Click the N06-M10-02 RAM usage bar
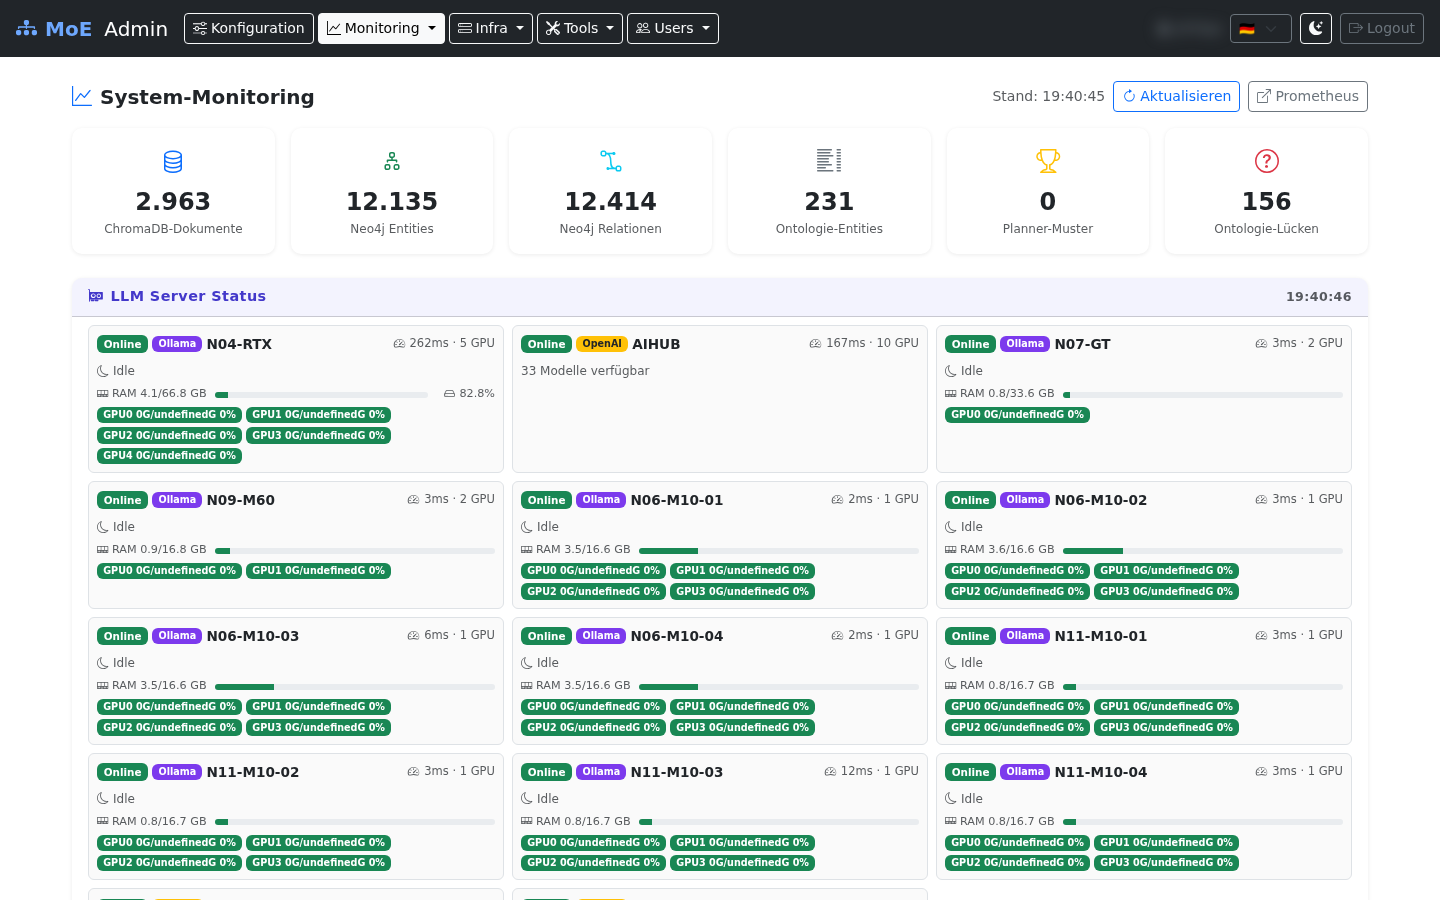Viewport: 1440px width, 900px height. [1203, 550]
